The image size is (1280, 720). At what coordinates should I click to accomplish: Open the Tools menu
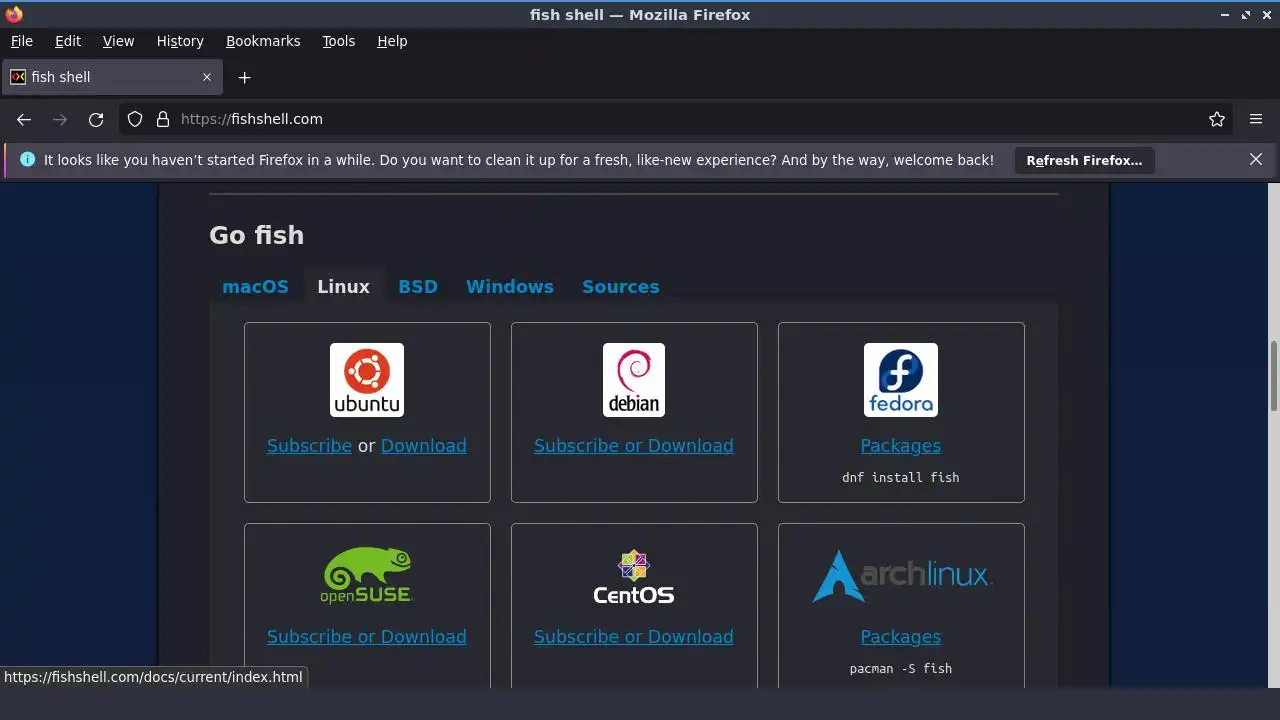tap(339, 41)
